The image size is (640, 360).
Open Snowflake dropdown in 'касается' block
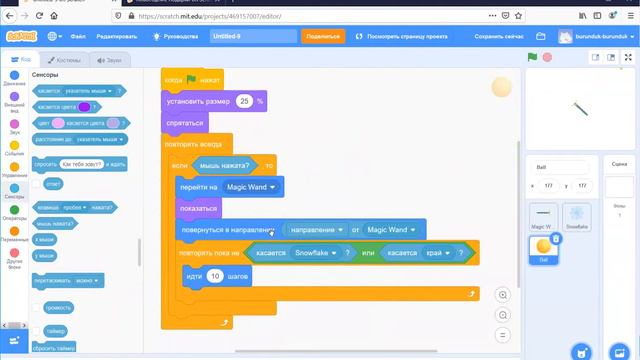(x=316, y=253)
